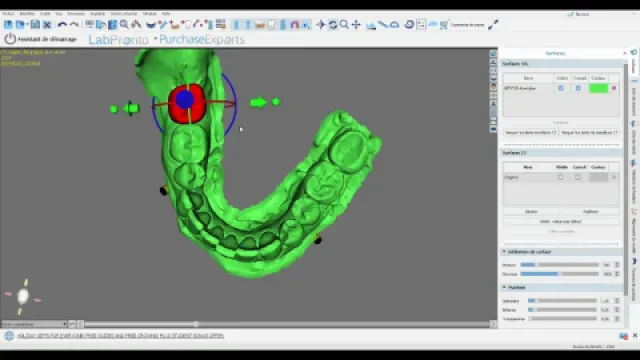The image size is (640, 360).
Task: Select the zoom view magnifier tool
Action: [344, 25]
